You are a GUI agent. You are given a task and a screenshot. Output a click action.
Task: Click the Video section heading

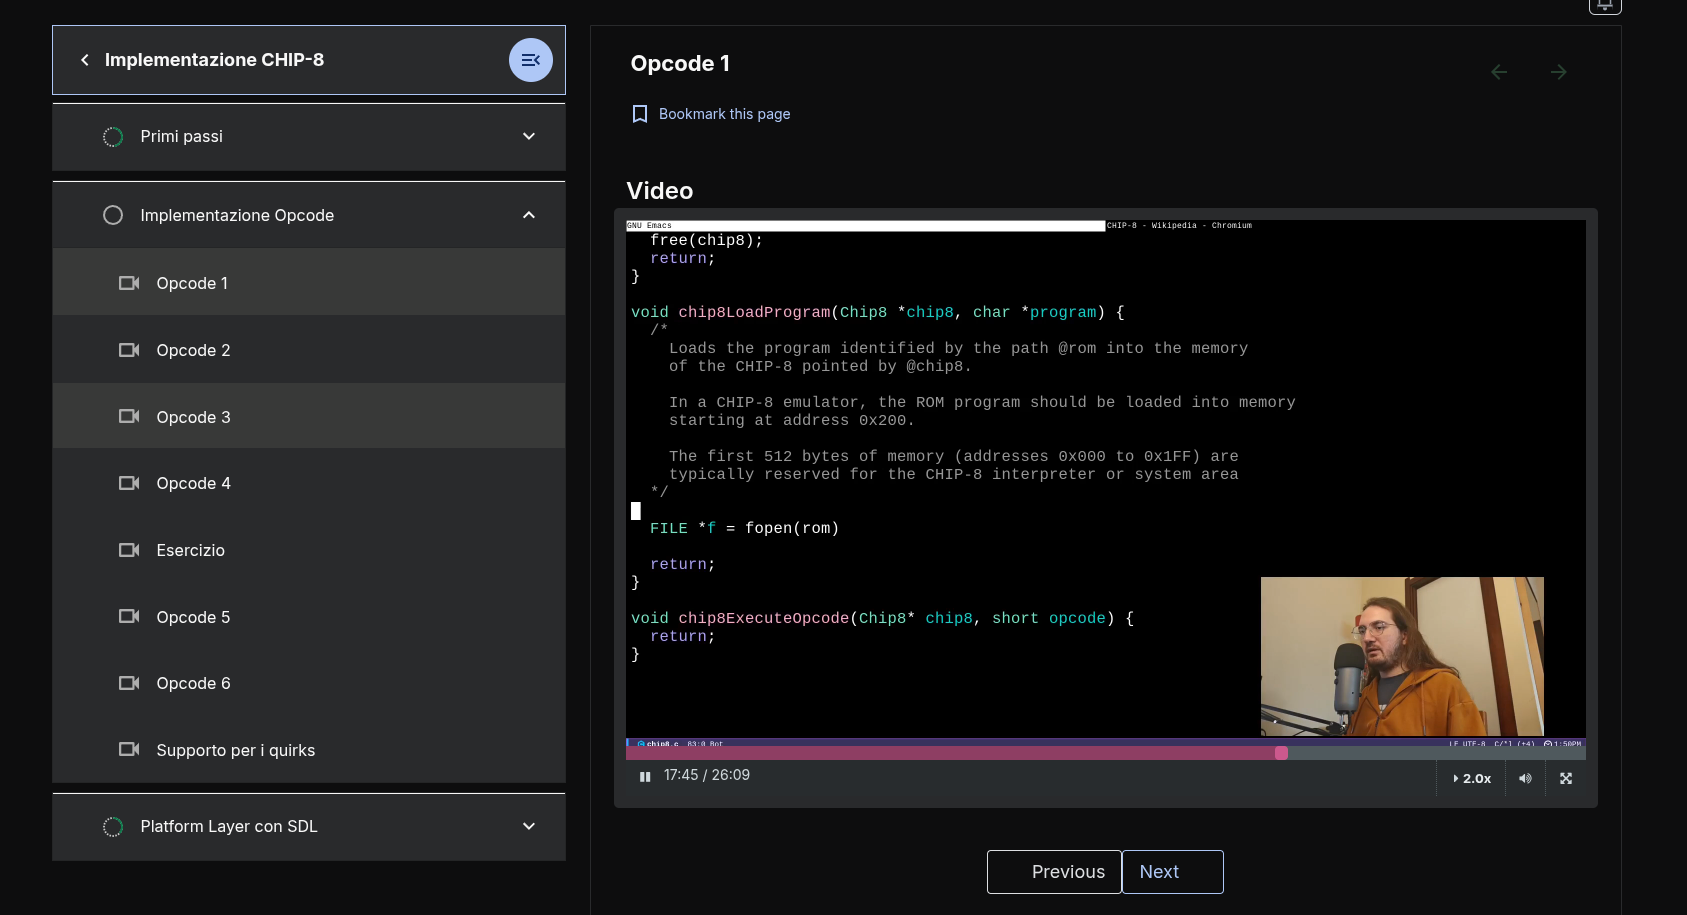pyautogui.click(x=660, y=191)
